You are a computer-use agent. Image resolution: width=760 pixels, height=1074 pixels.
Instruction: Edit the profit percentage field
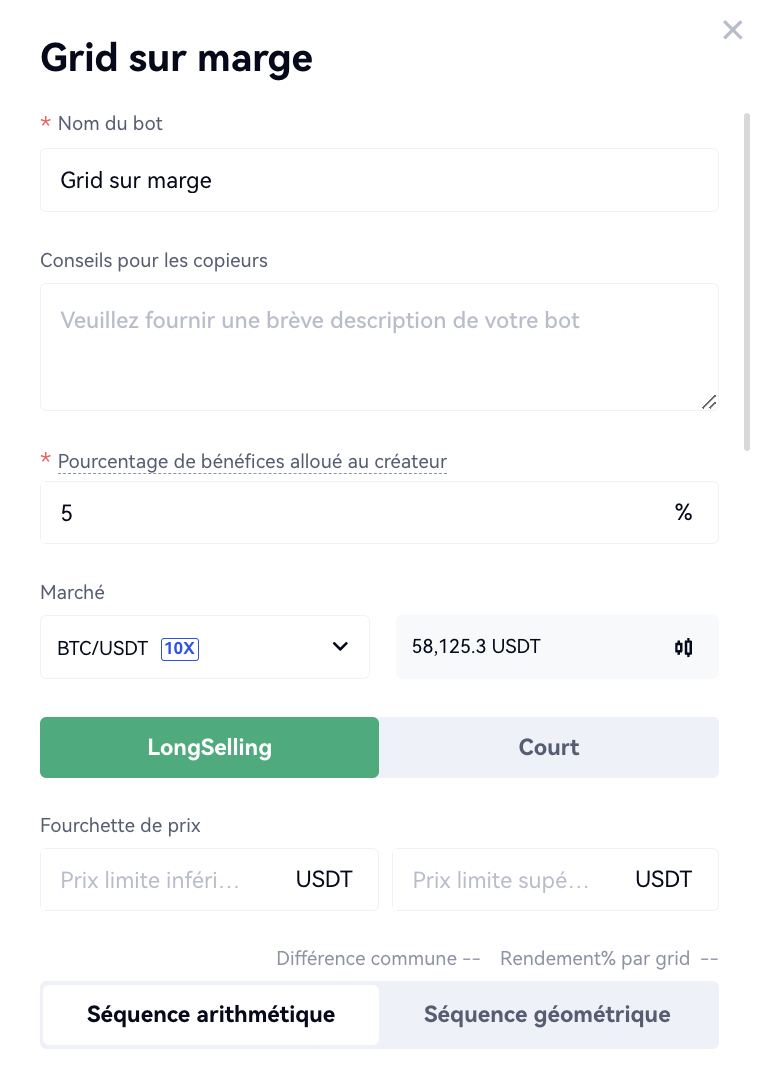350,513
